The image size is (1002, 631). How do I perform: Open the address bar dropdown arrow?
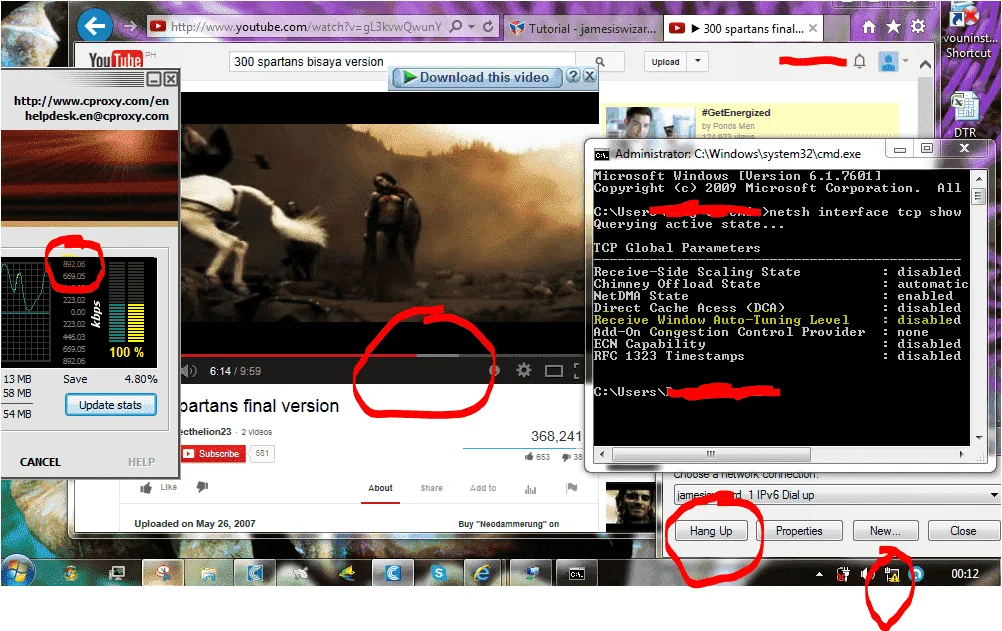(x=472, y=27)
